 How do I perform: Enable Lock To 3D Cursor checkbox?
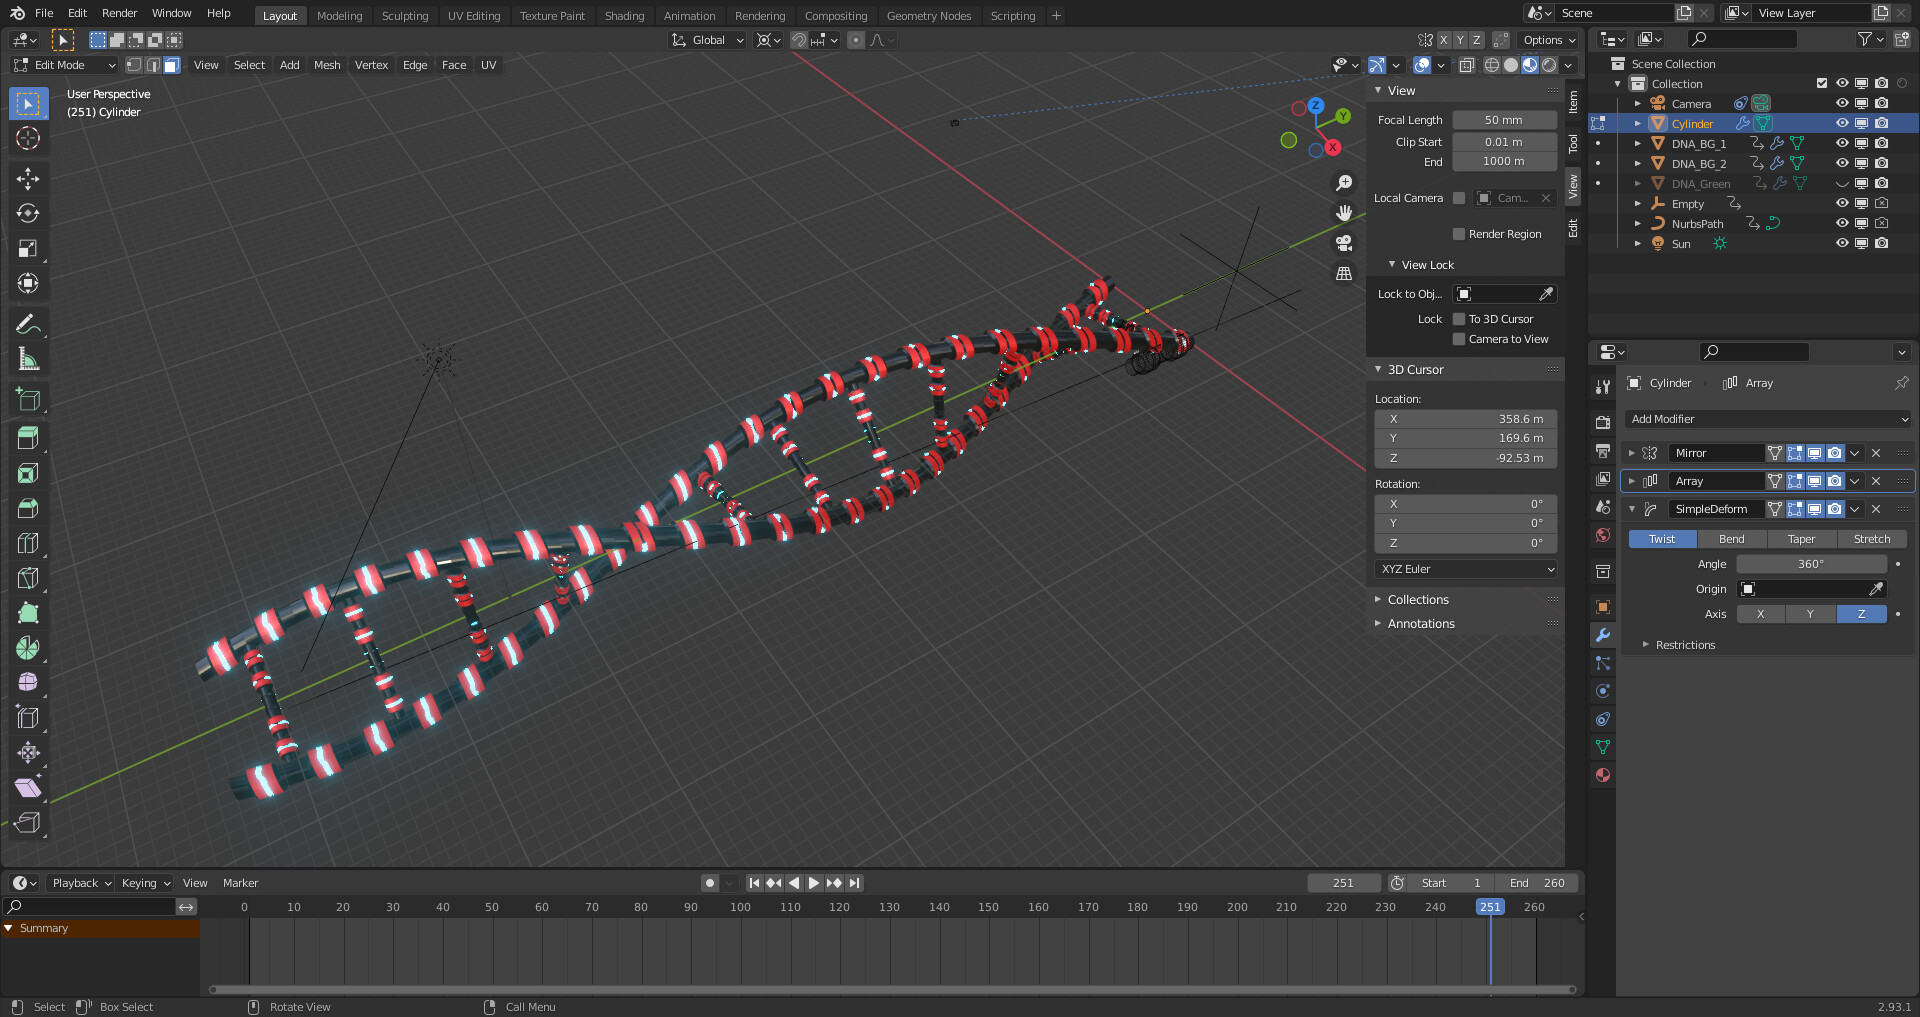(x=1459, y=319)
